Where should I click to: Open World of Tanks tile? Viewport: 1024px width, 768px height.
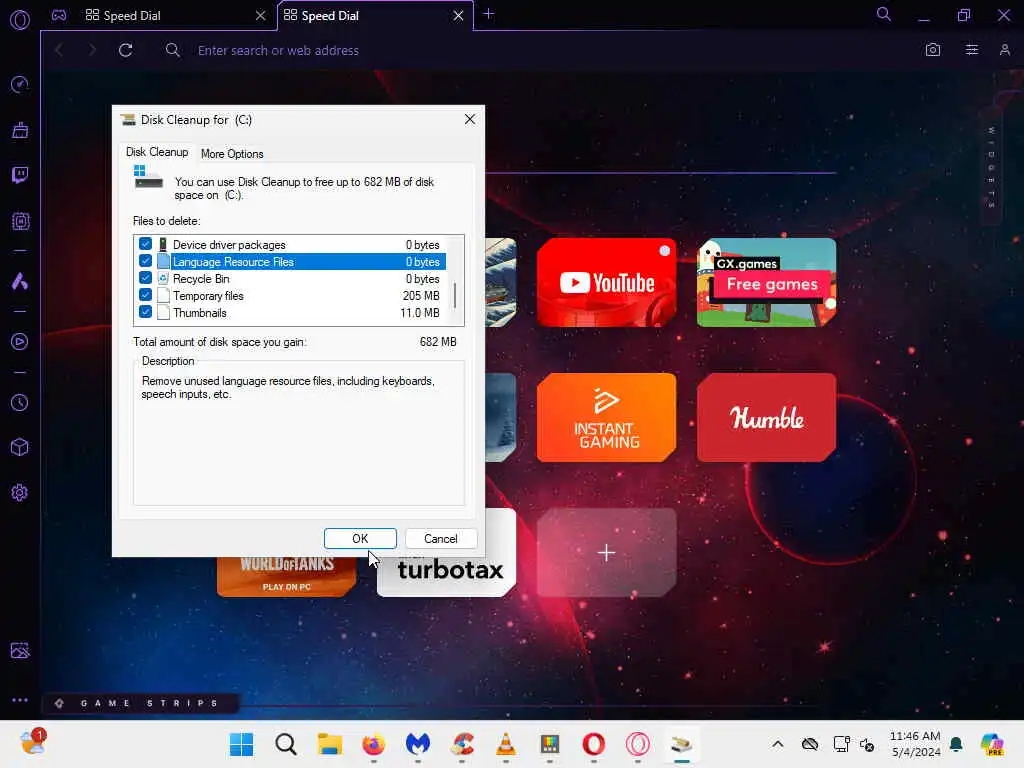[286, 577]
